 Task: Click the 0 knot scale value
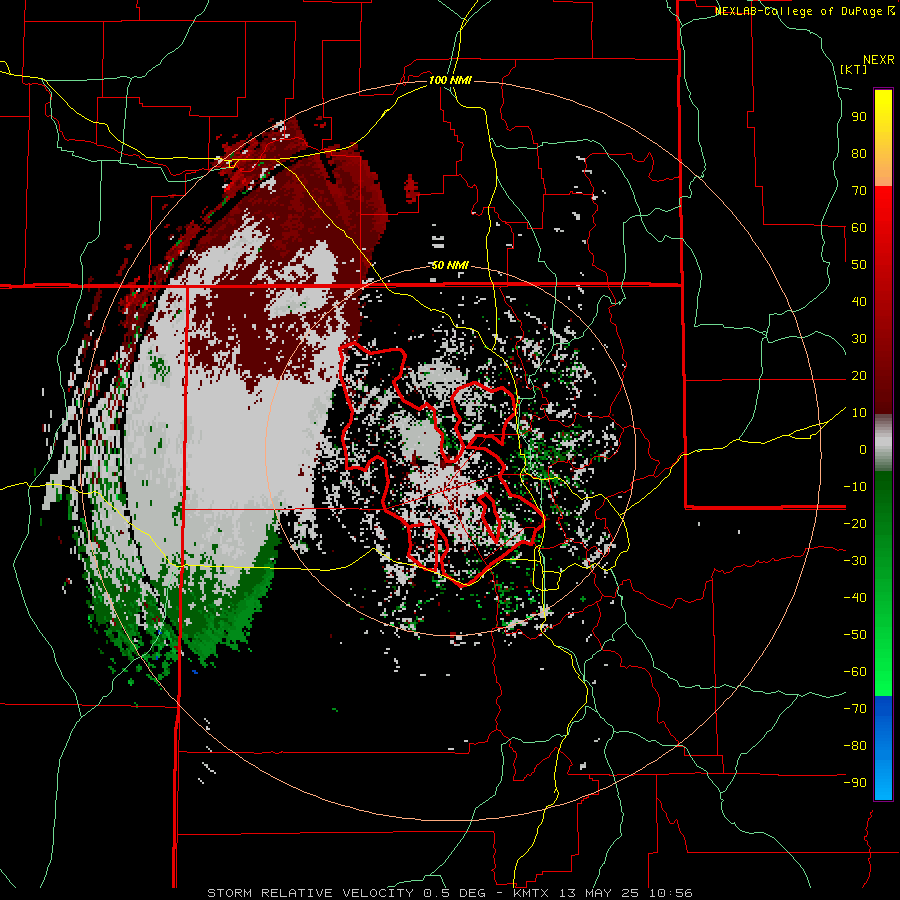[x=863, y=450]
